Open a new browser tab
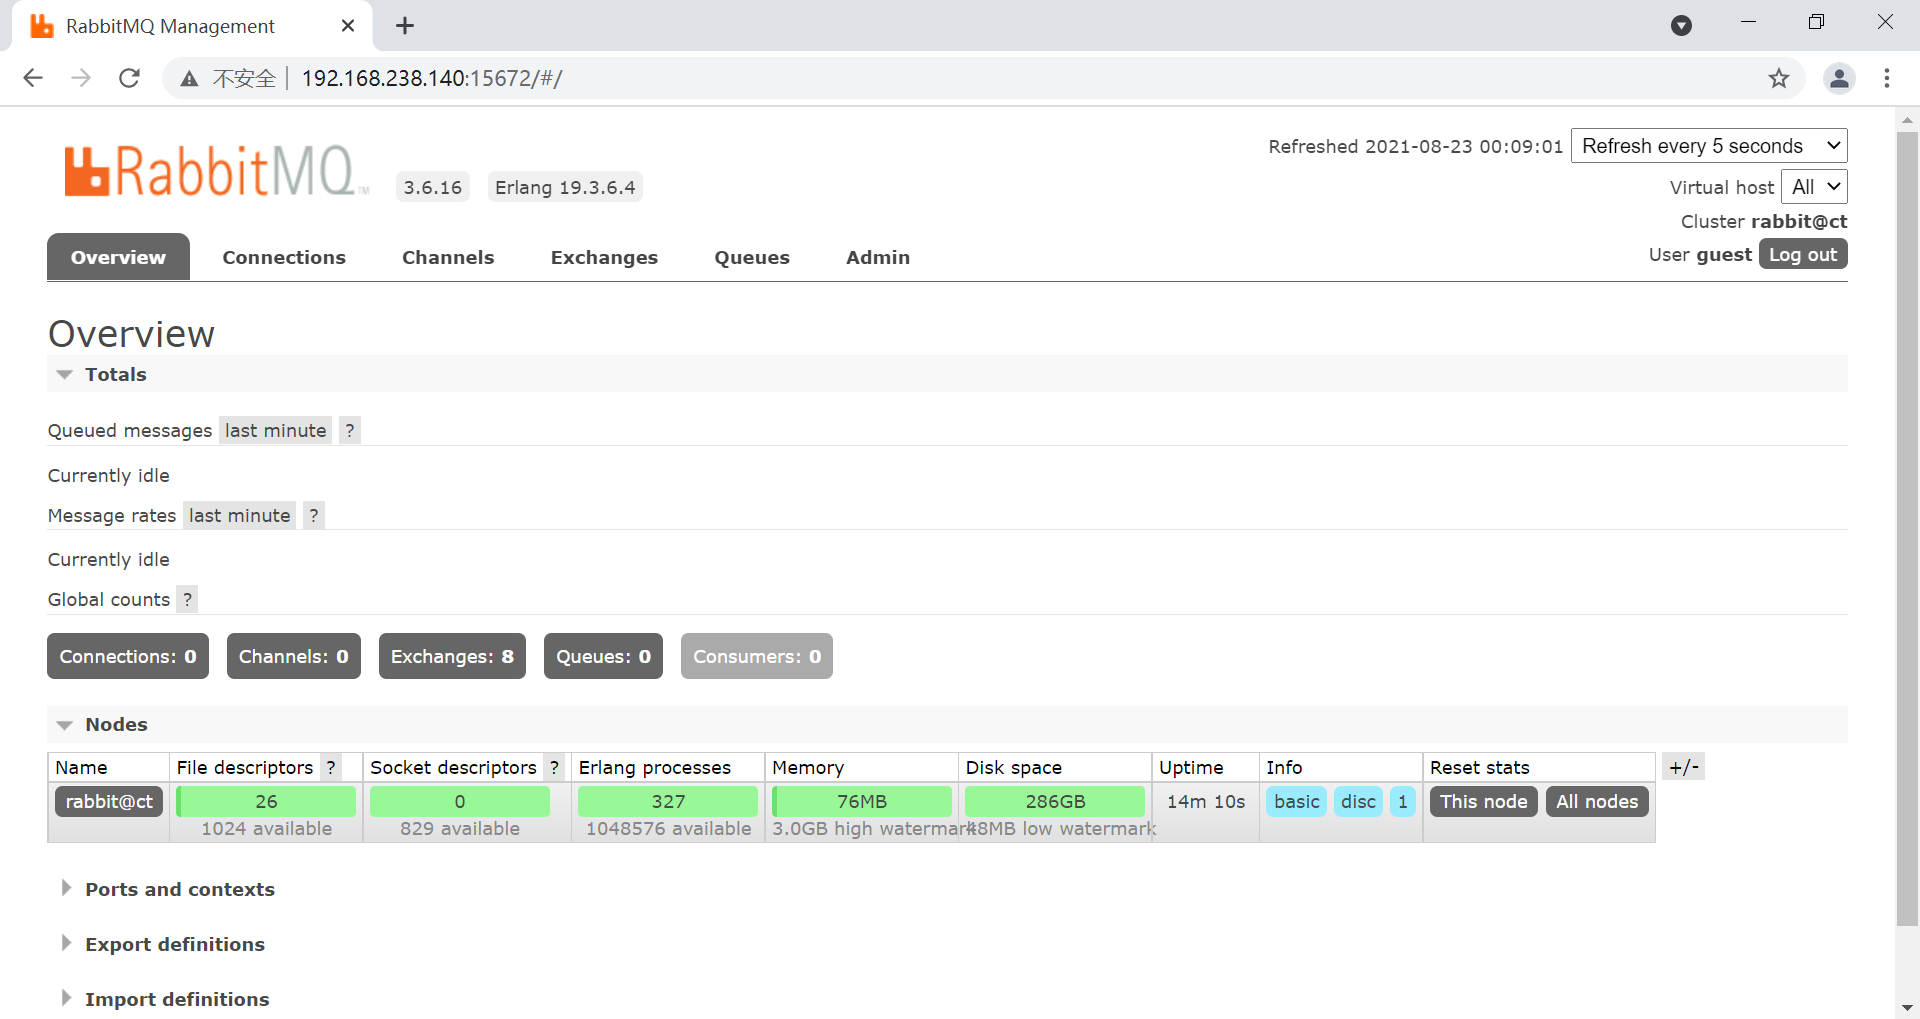This screenshot has height=1019, width=1920. pyautogui.click(x=405, y=26)
